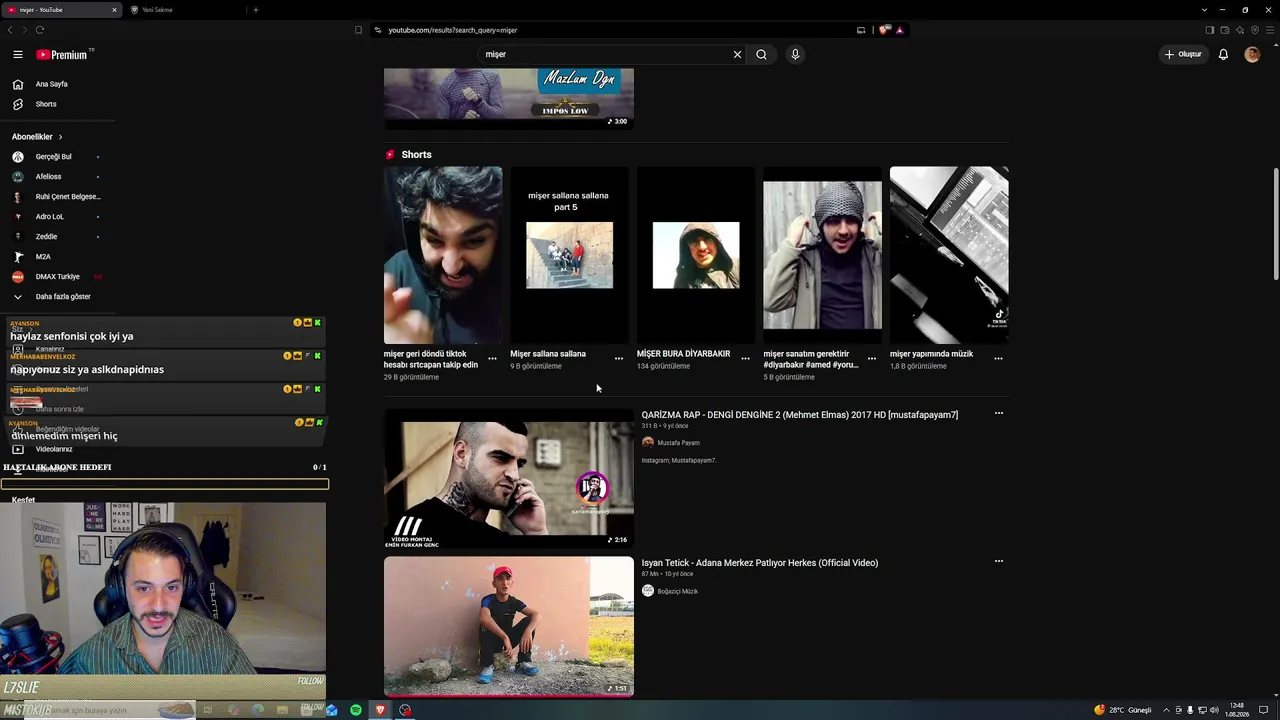Screen dimensions: 1280x720
Task: Click the Oluştur create button
Action: pyautogui.click(x=1182, y=55)
